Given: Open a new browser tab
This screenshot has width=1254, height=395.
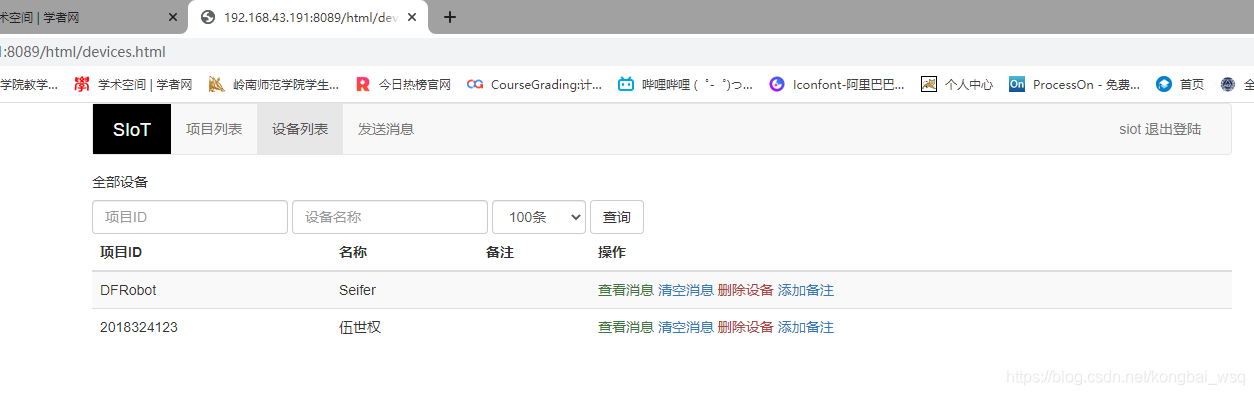Looking at the screenshot, I should point(450,17).
